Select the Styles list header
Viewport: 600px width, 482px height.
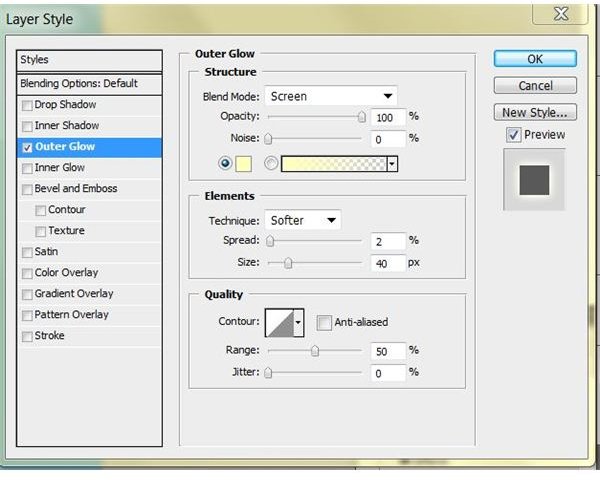tap(89, 60)
